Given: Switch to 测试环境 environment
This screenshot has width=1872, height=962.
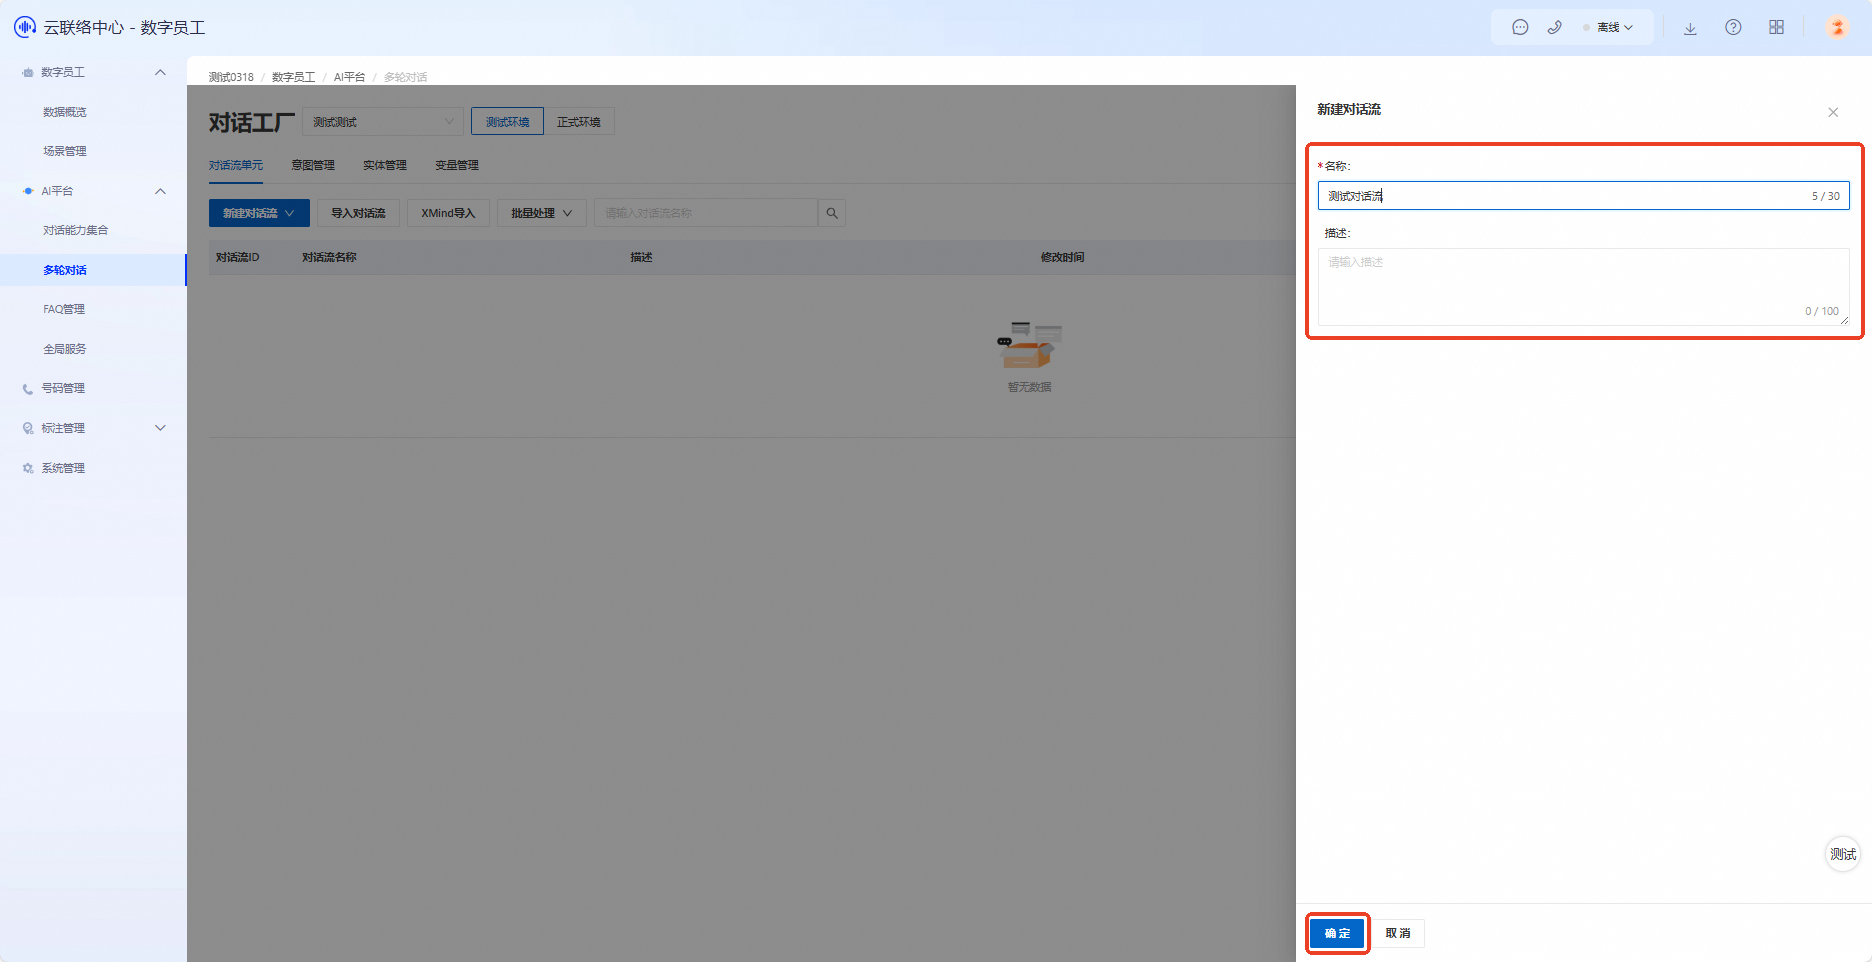Looking at the screenshot, I should pos(508,122).
